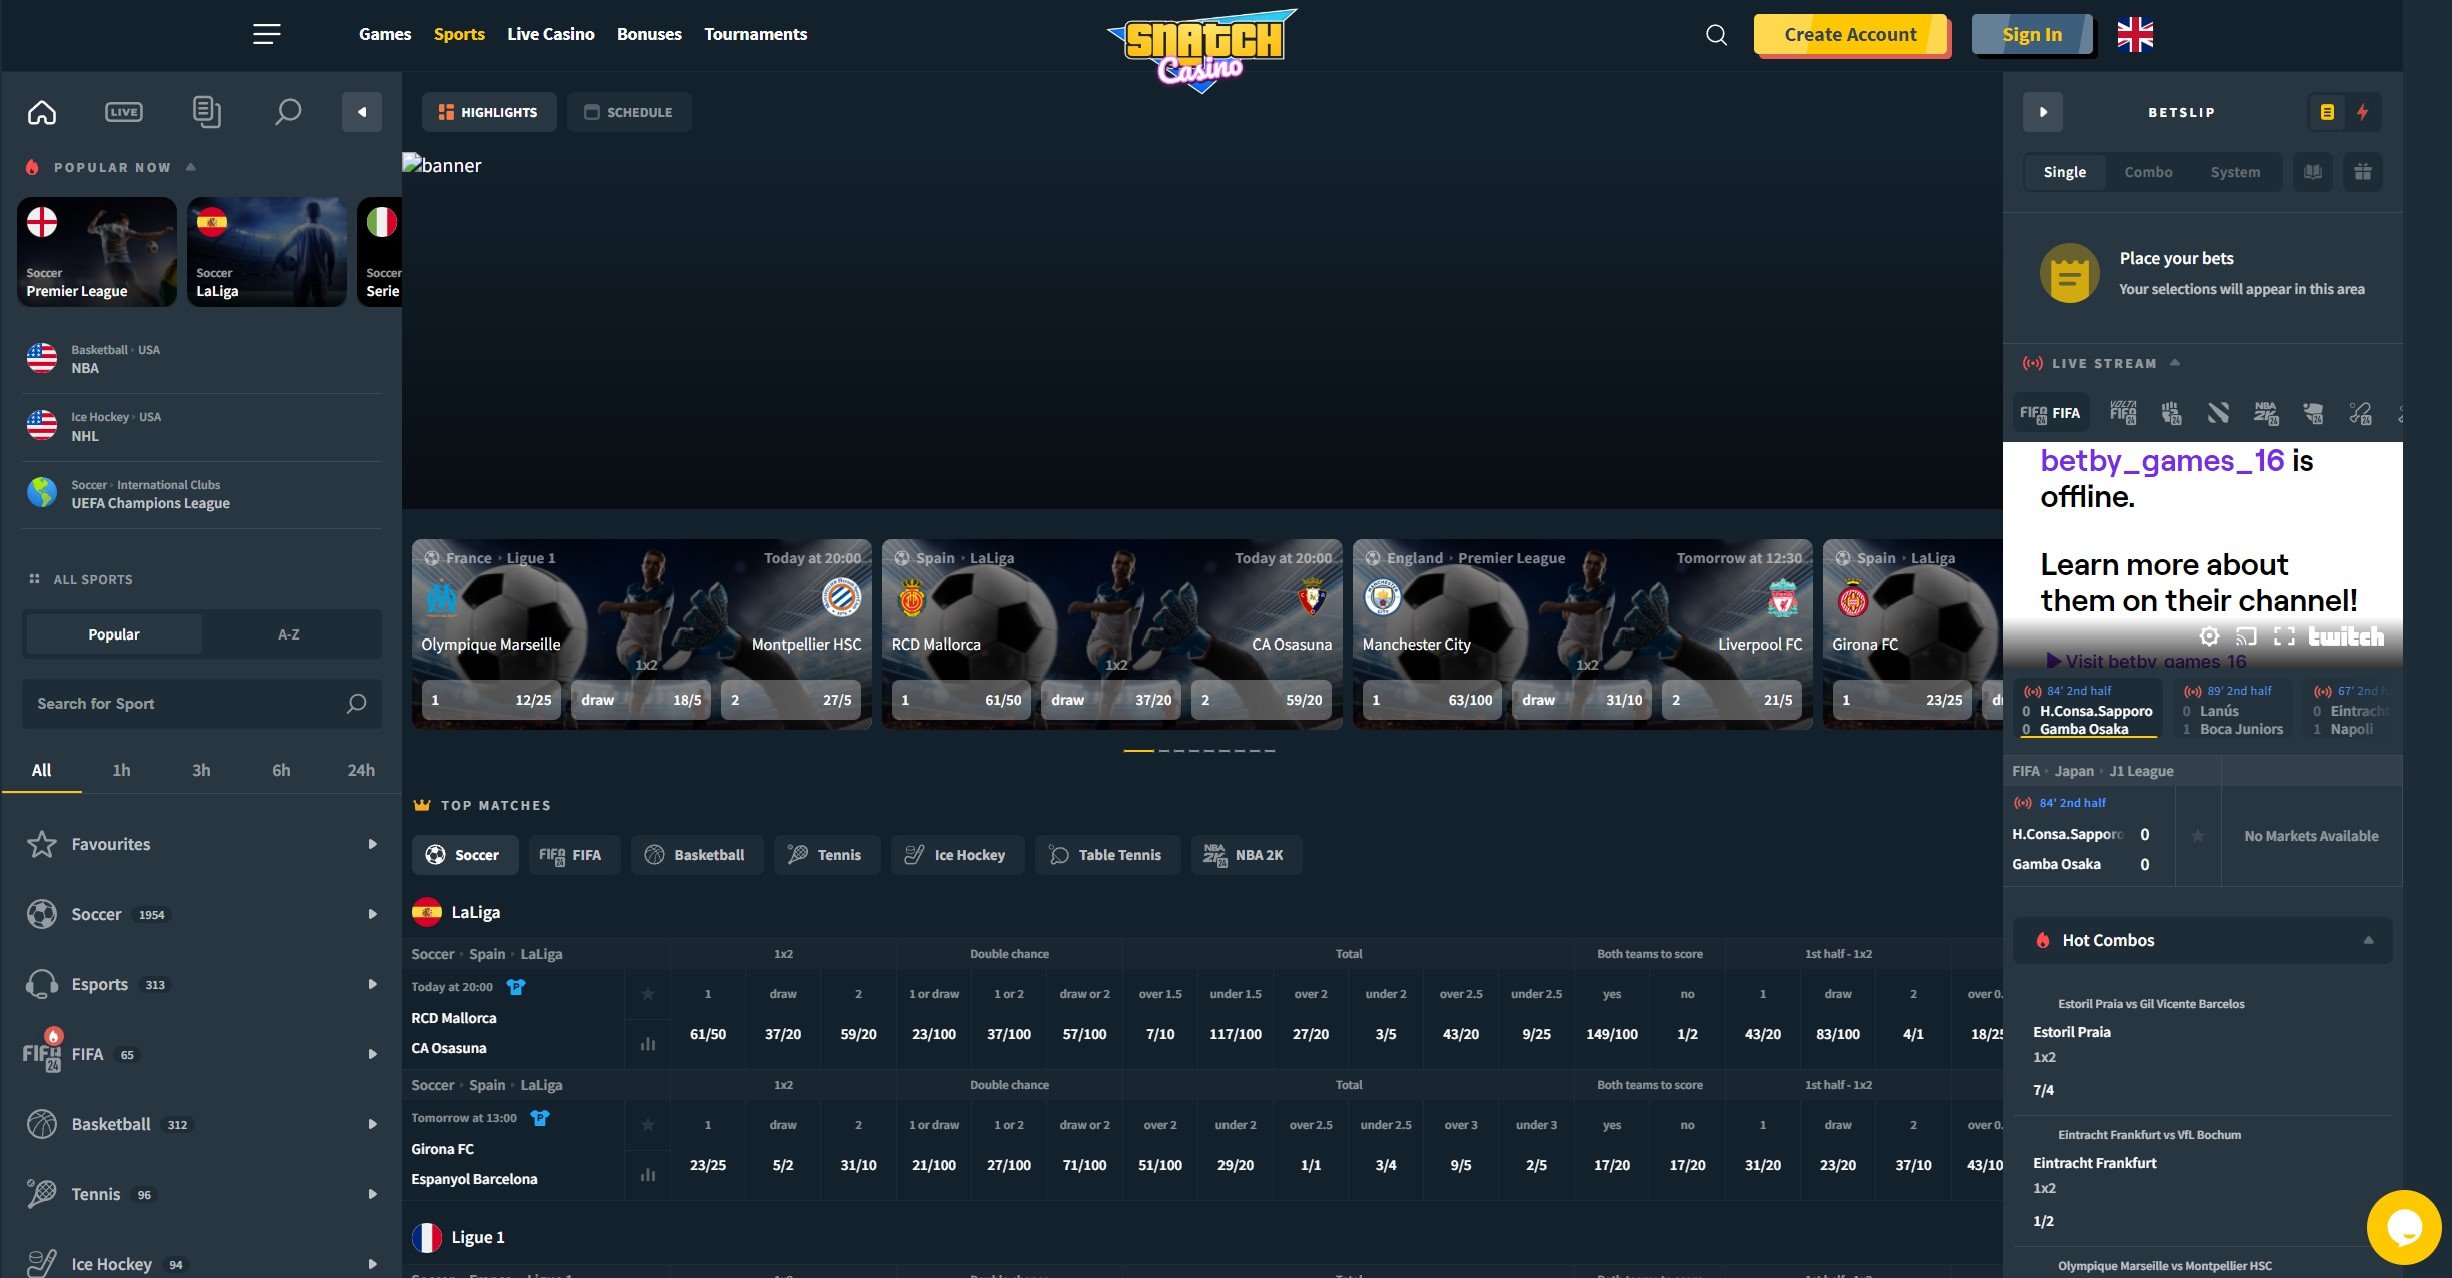Select the Highlights tab
The image size is (2452, 1278).
click(x=488, y=112)
